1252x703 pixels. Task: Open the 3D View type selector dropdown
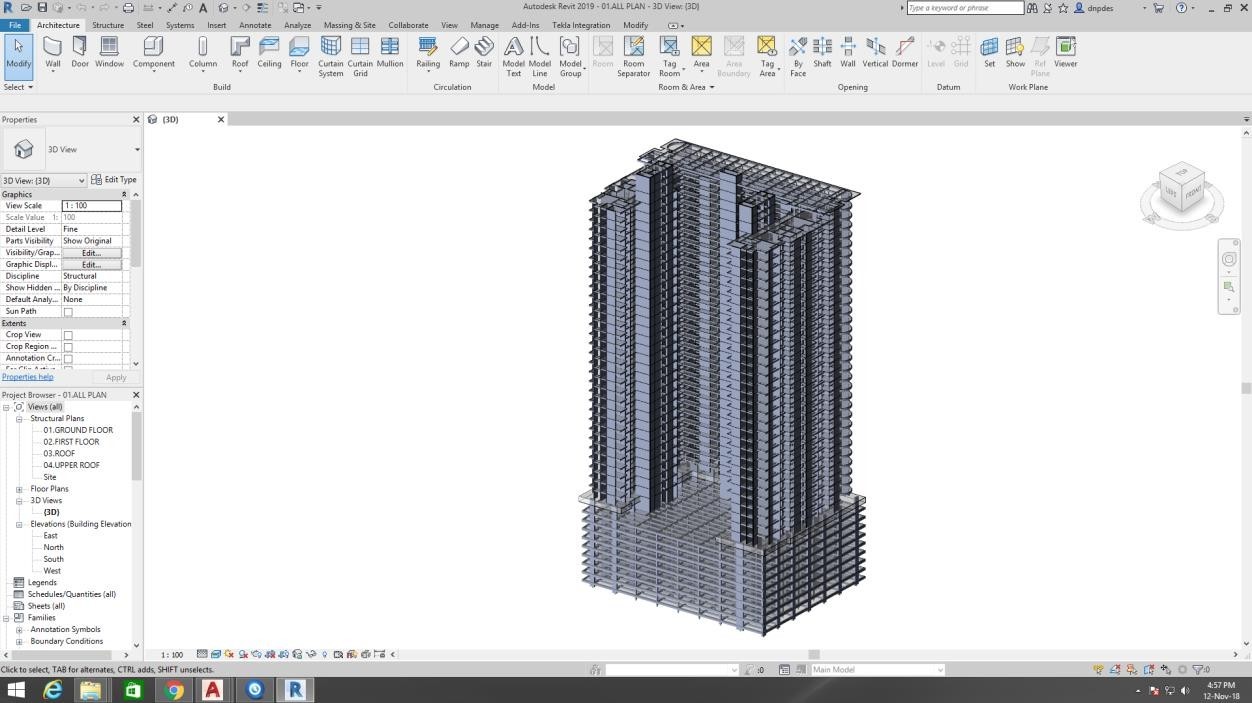(x=137, y=150)
